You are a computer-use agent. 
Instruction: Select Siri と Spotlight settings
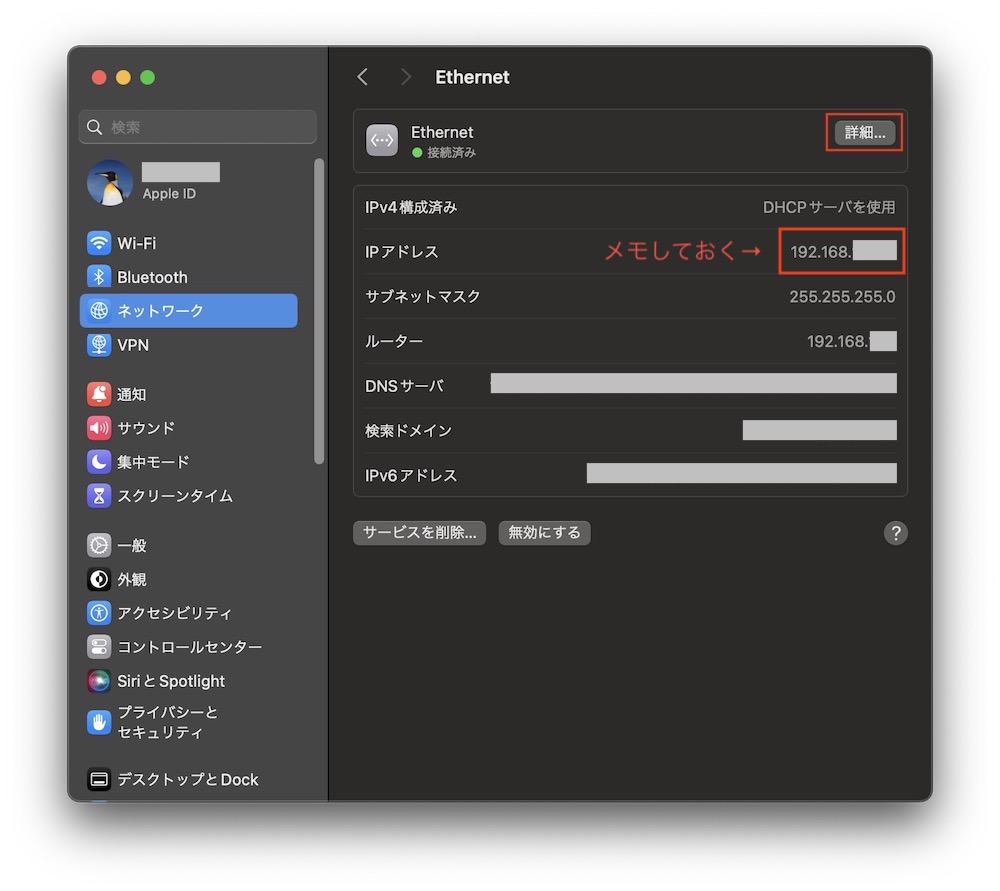pos(170,681)
